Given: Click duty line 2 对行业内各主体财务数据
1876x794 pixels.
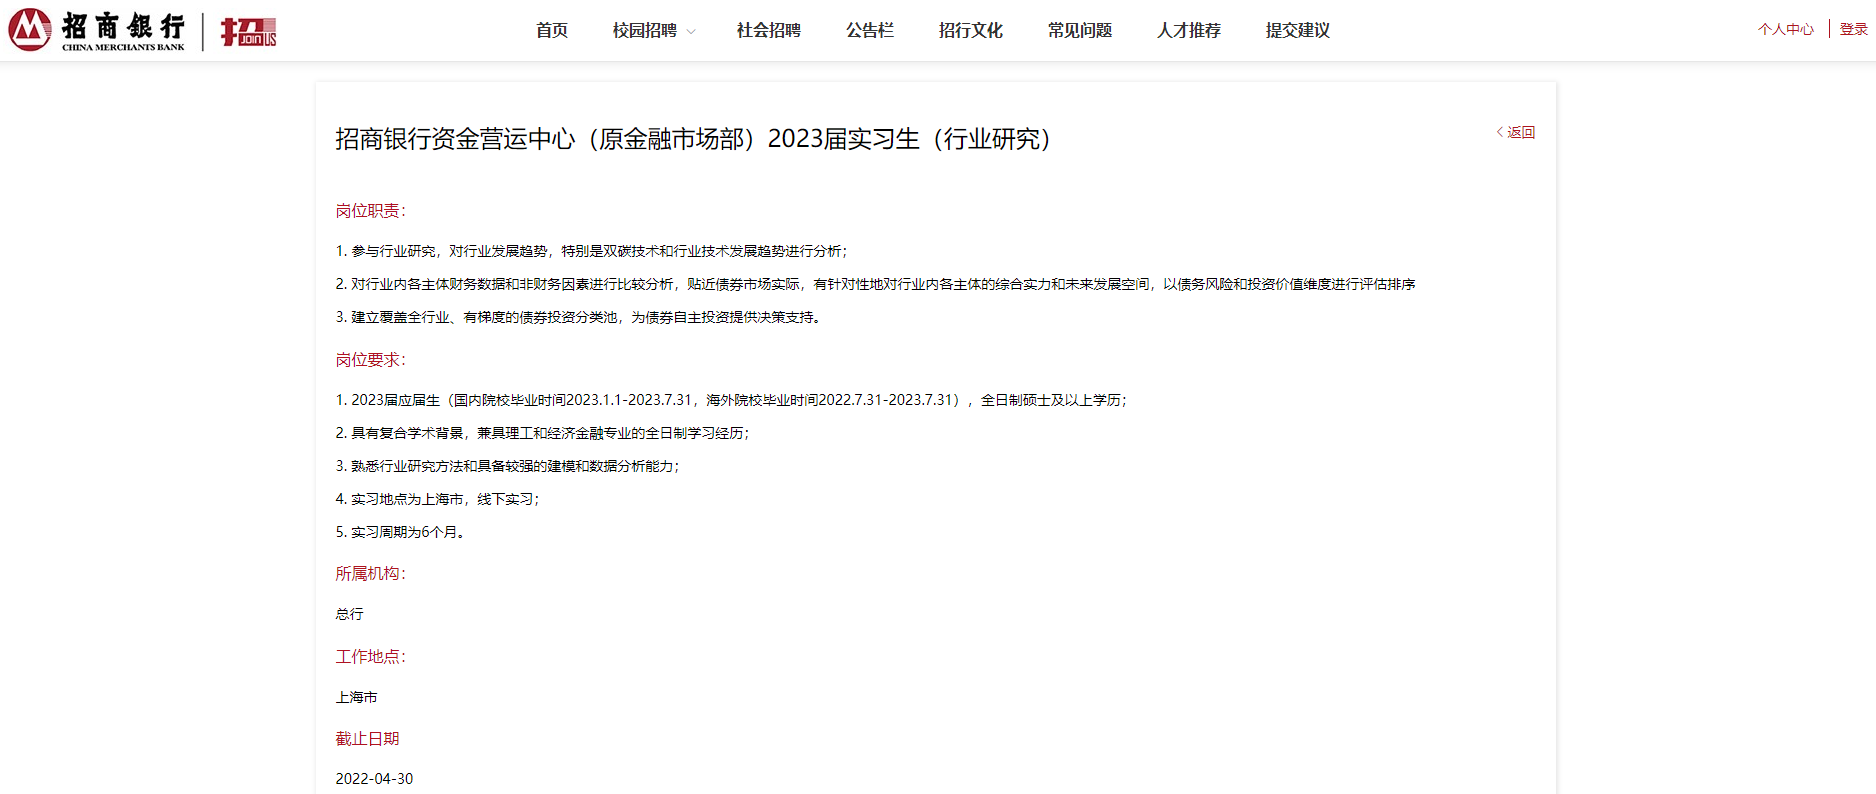Looking at the screenshot, I should (875, 284).
